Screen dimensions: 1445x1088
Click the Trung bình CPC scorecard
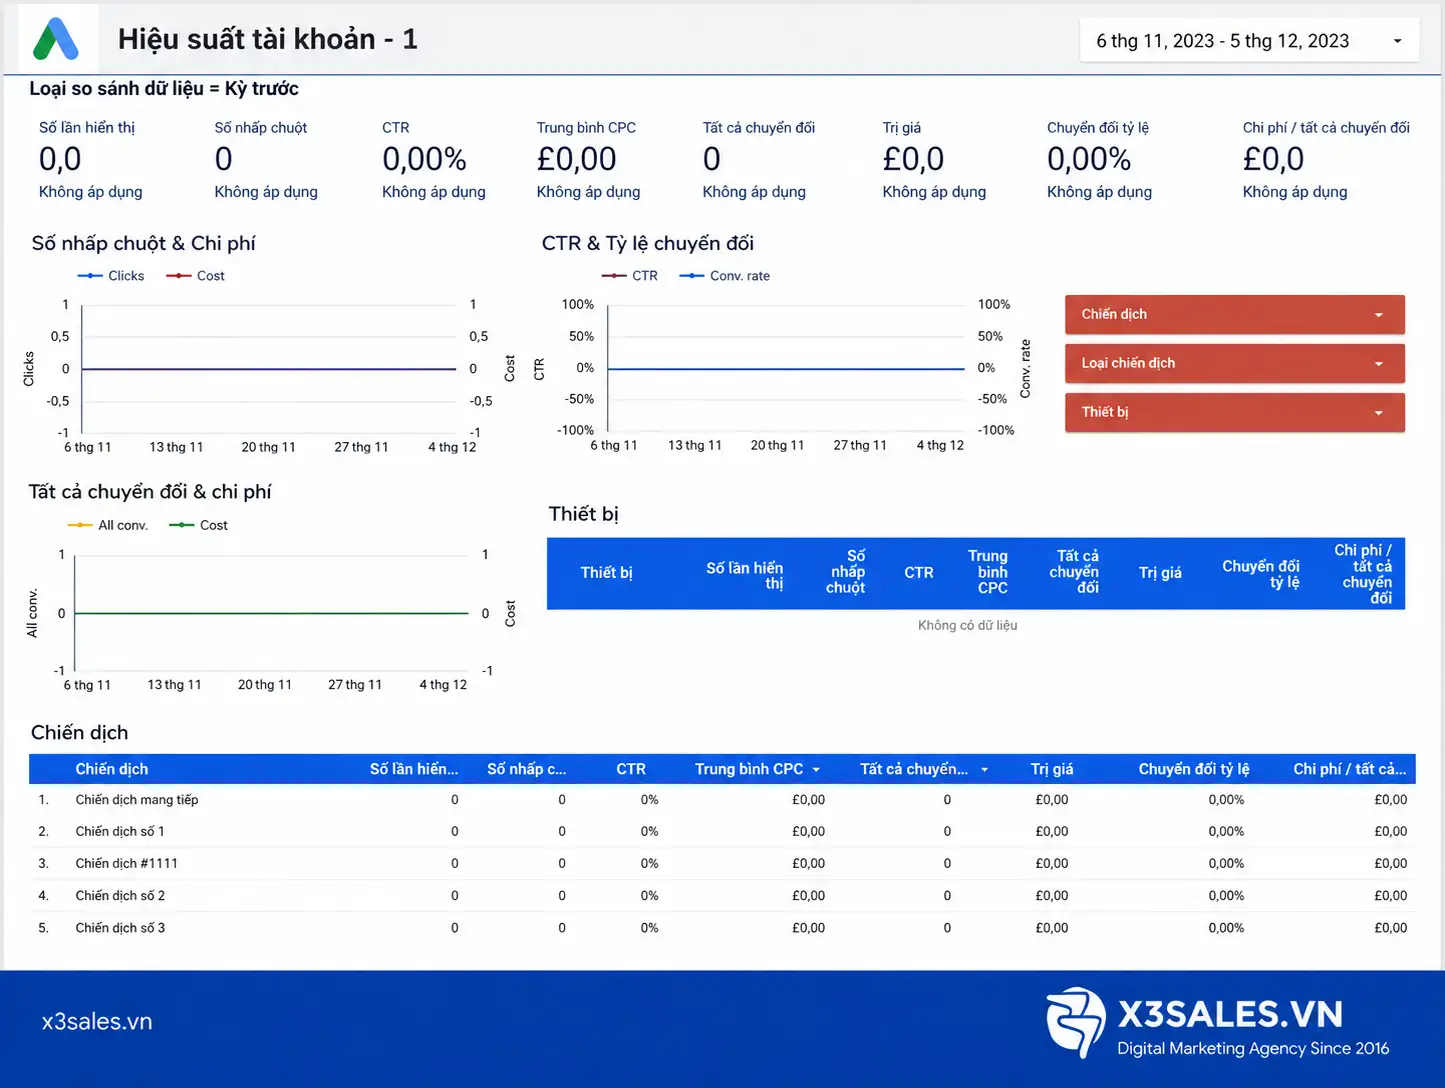click(588, 160)
